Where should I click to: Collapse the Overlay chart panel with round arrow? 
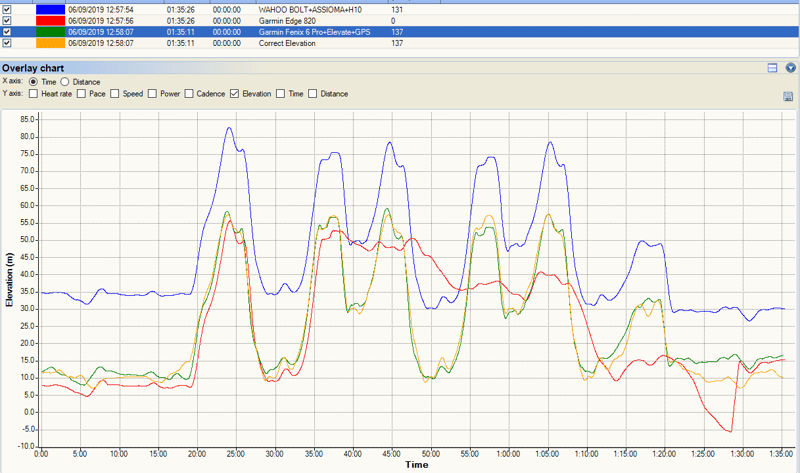790,68
